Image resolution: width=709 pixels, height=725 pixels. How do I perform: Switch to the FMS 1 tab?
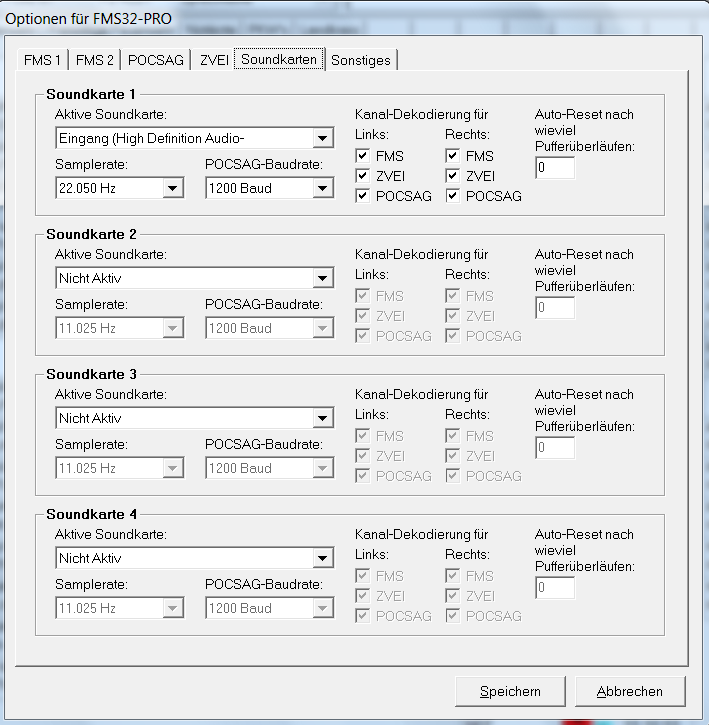click(x=43, y=60)
